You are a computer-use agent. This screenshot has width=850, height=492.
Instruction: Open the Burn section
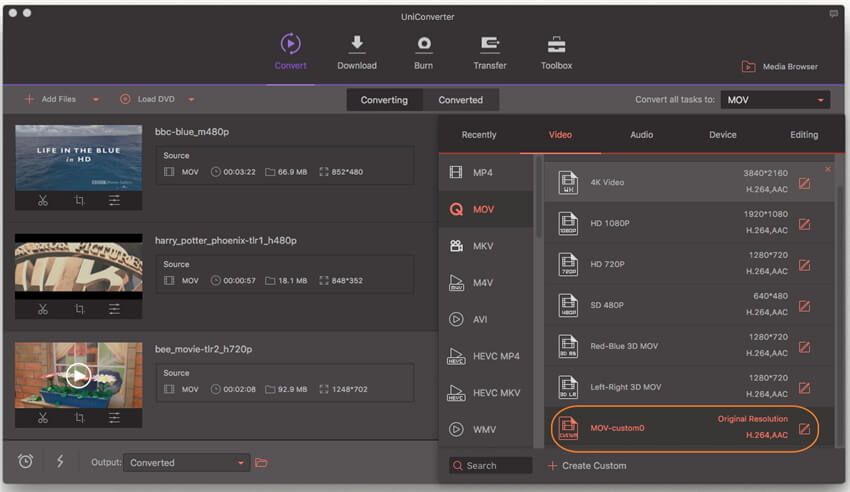pos(423,52)
